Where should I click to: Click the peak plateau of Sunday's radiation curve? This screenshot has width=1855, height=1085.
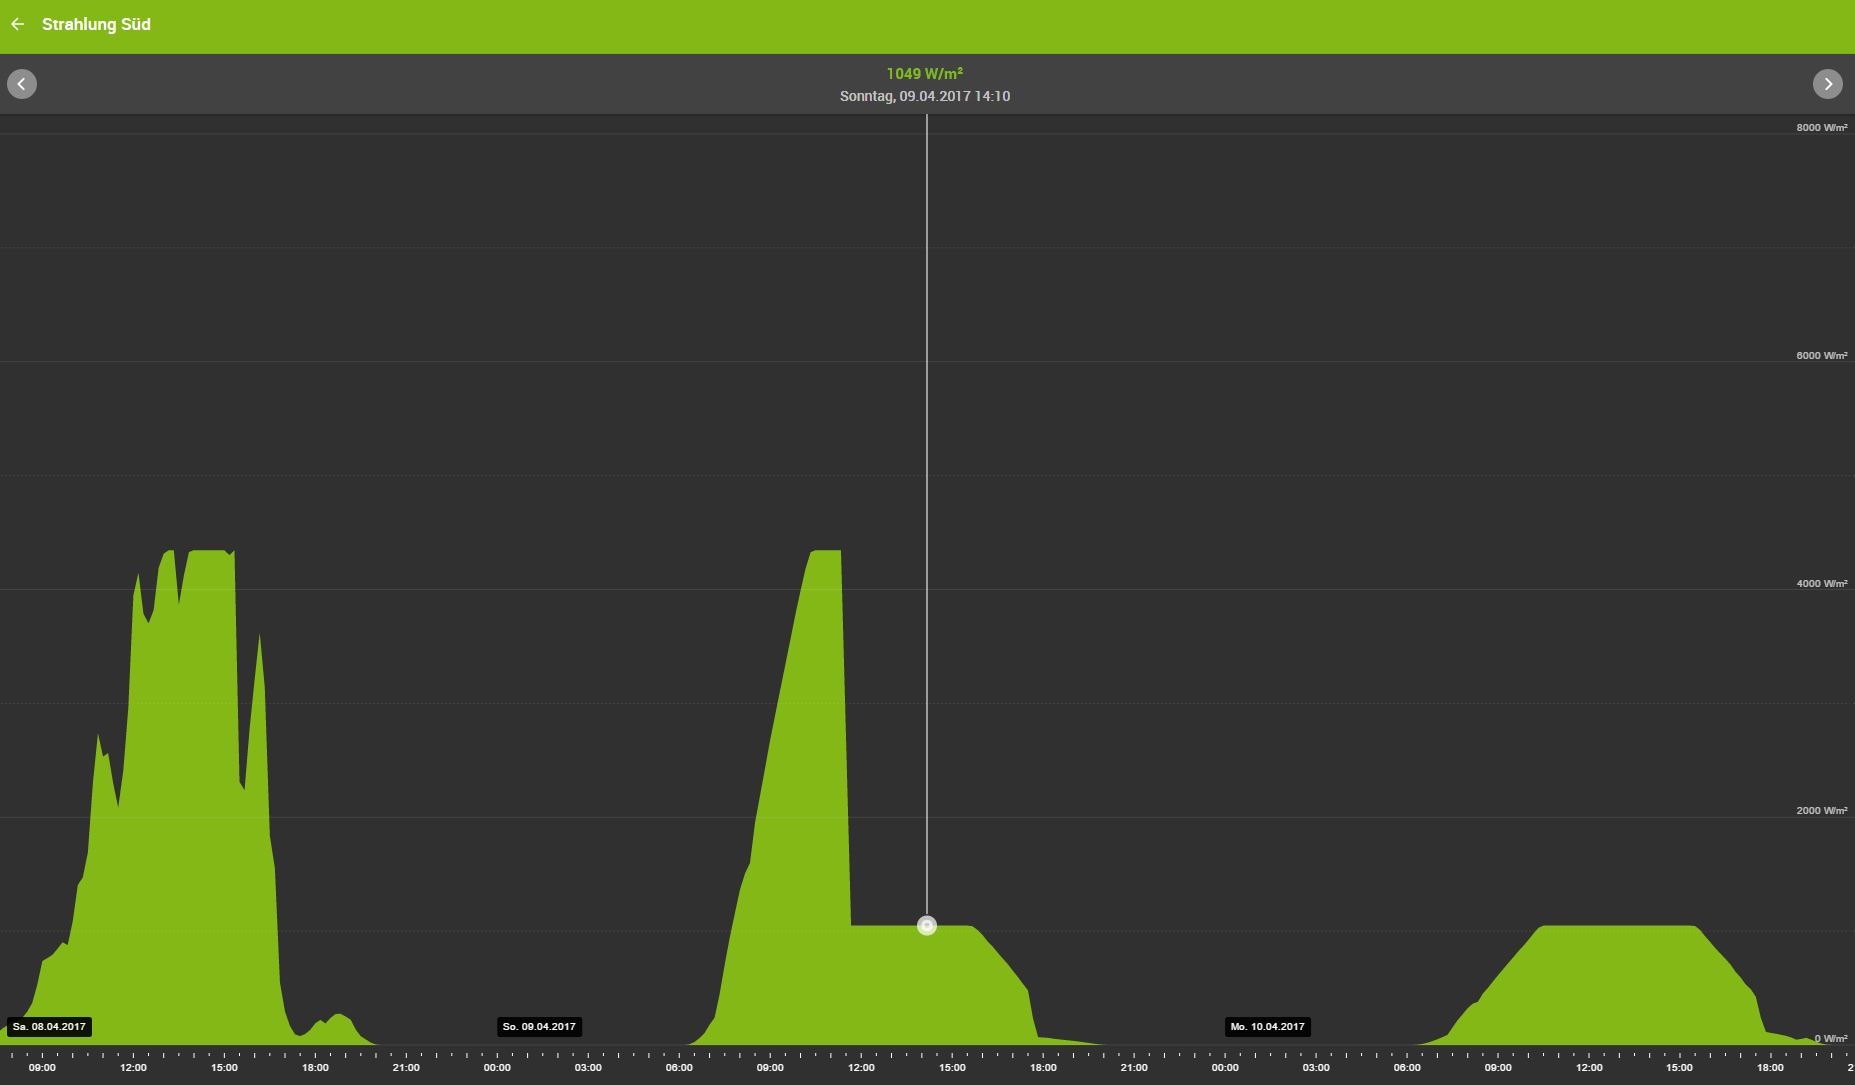tap(826, 553)
